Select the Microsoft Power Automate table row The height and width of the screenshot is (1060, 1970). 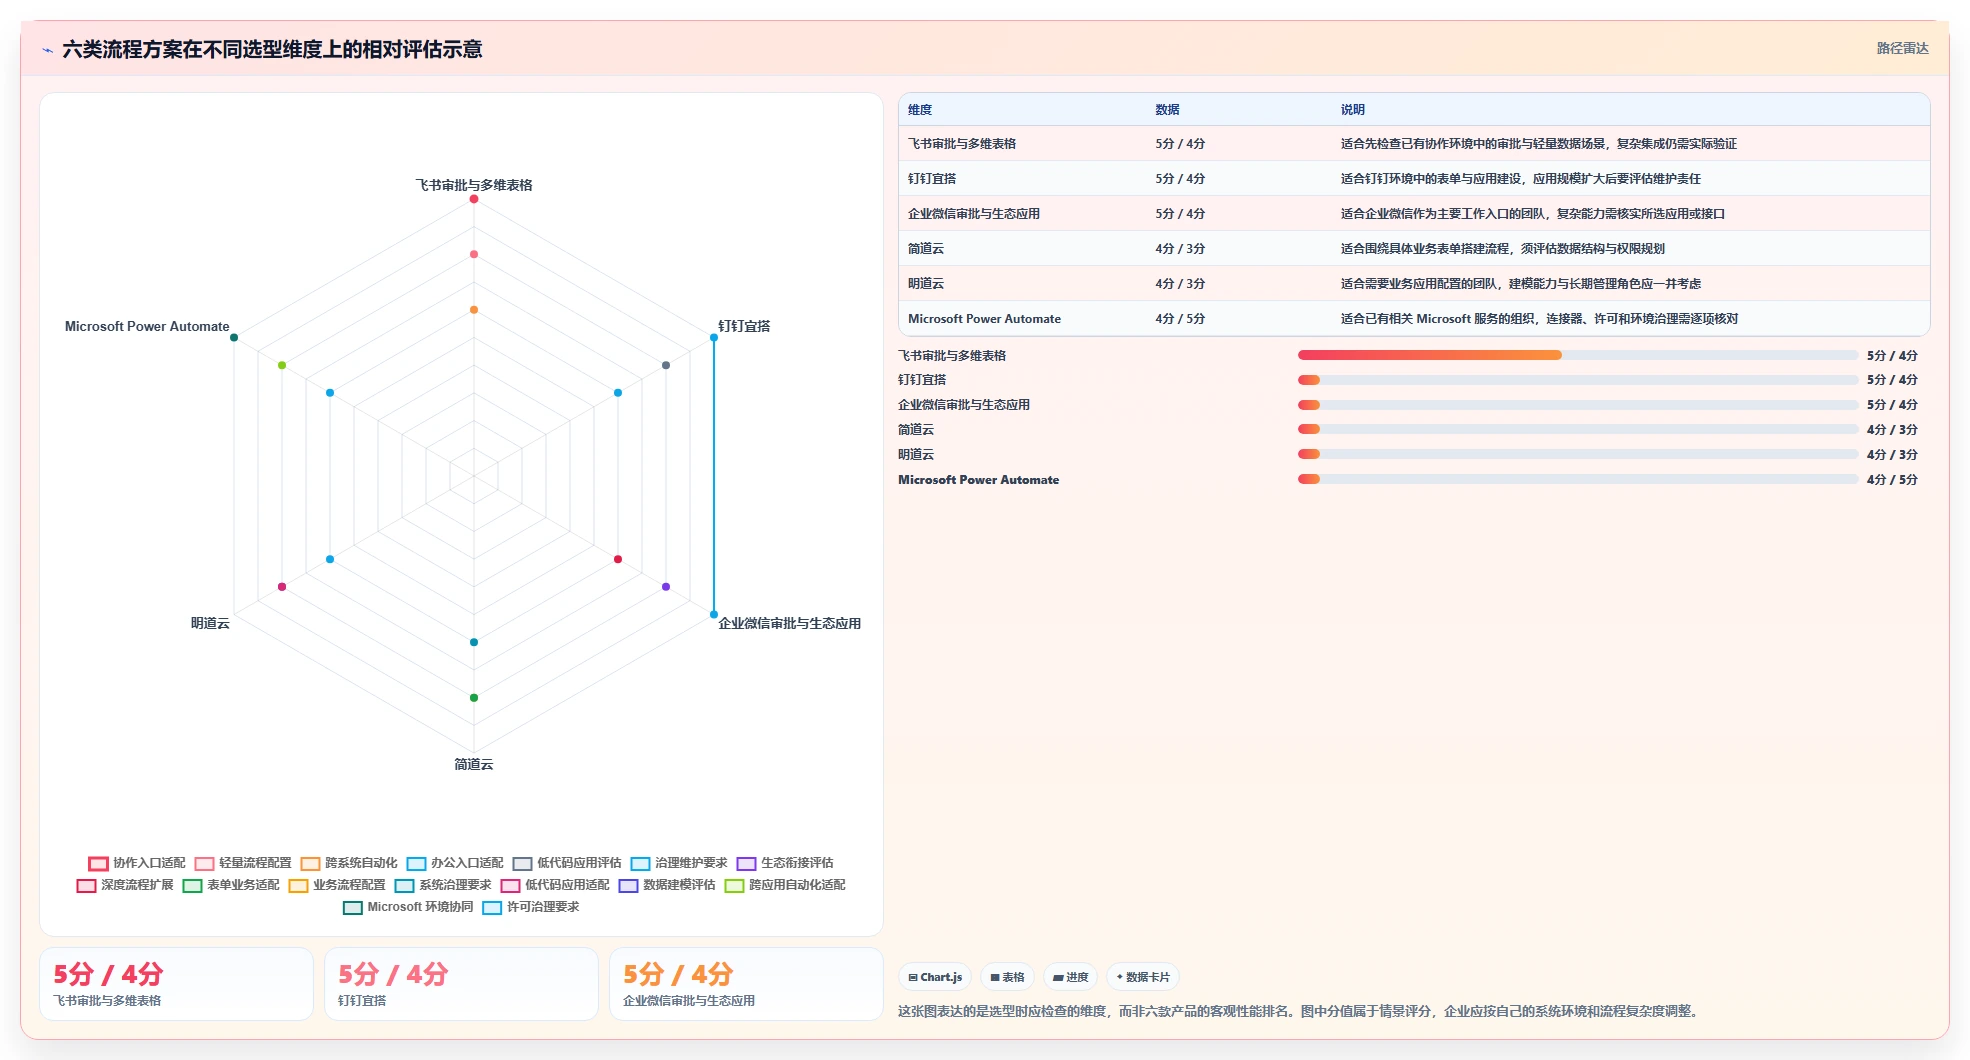1414,319
